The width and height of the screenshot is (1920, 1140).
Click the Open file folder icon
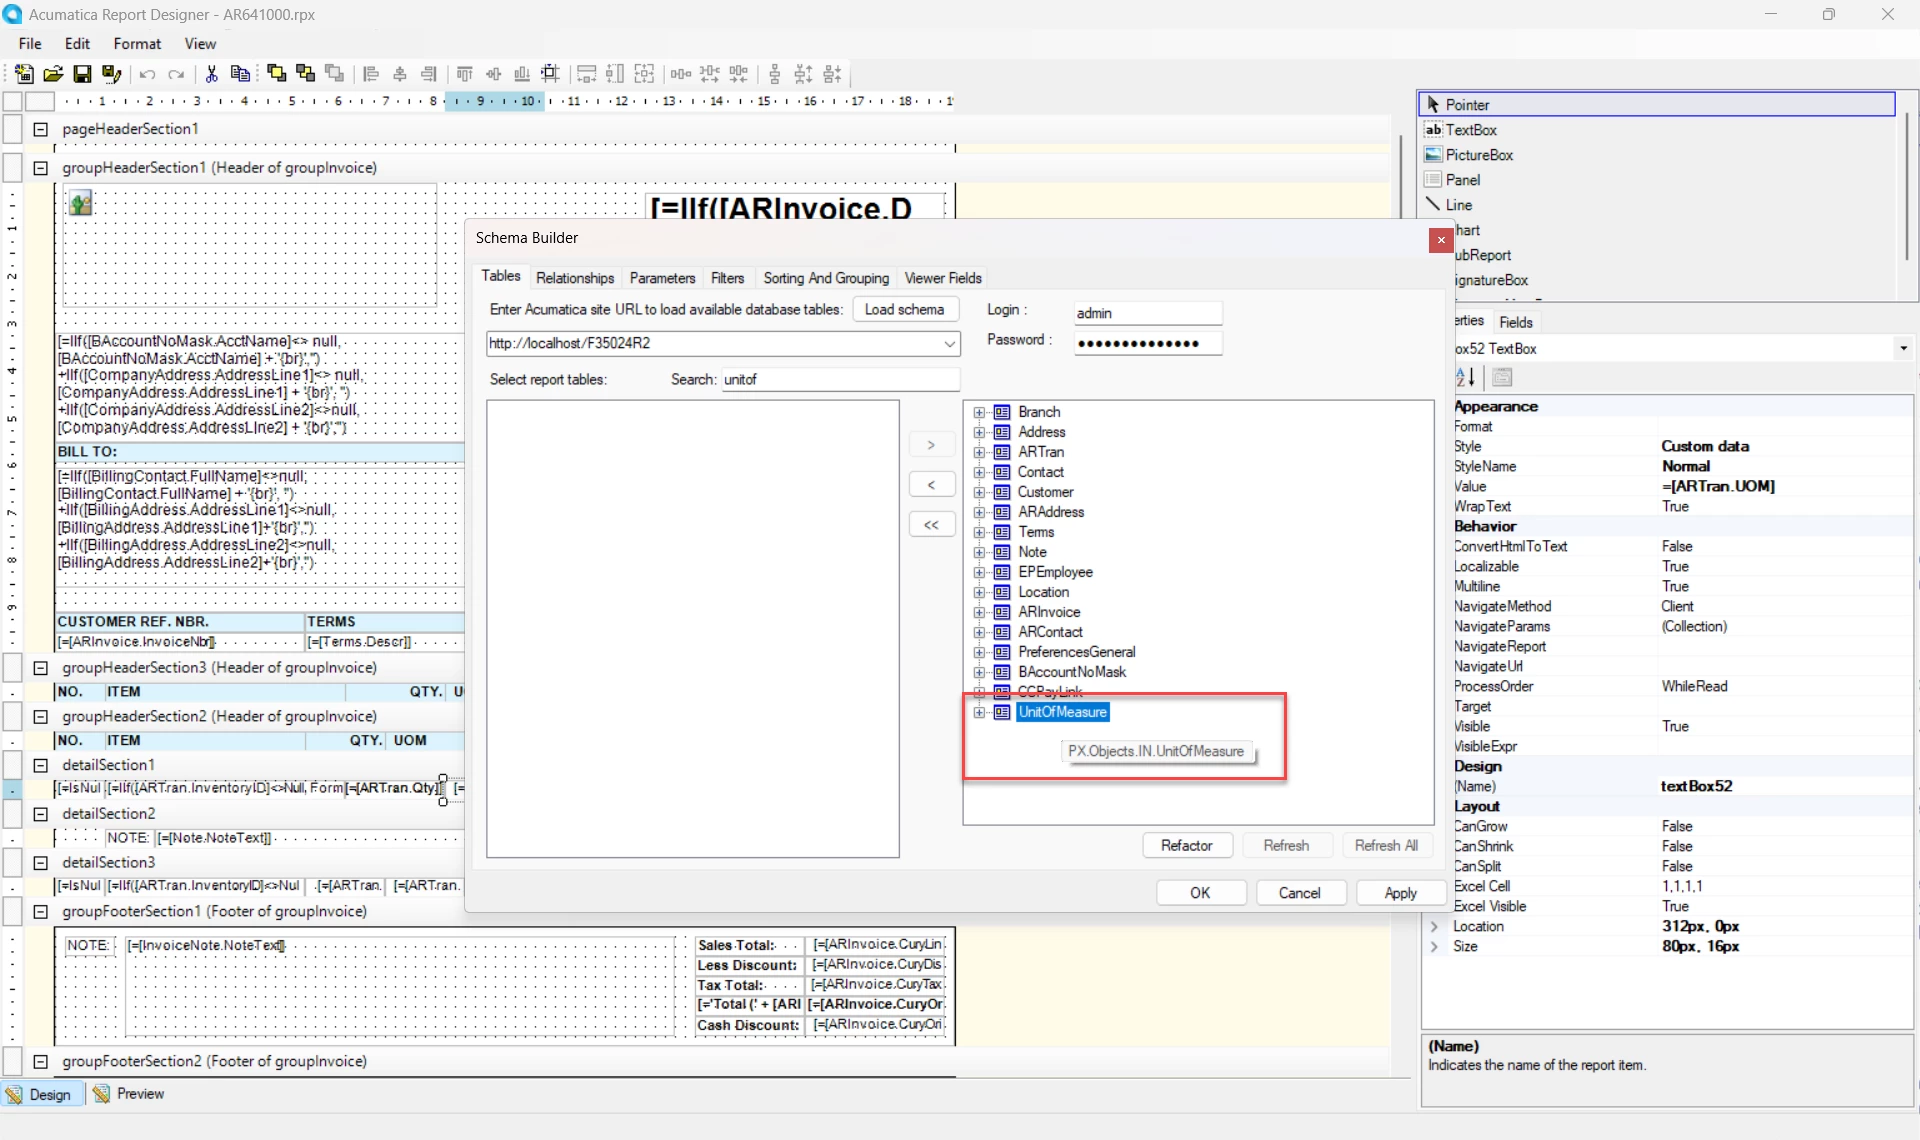[x=53, y=74]
